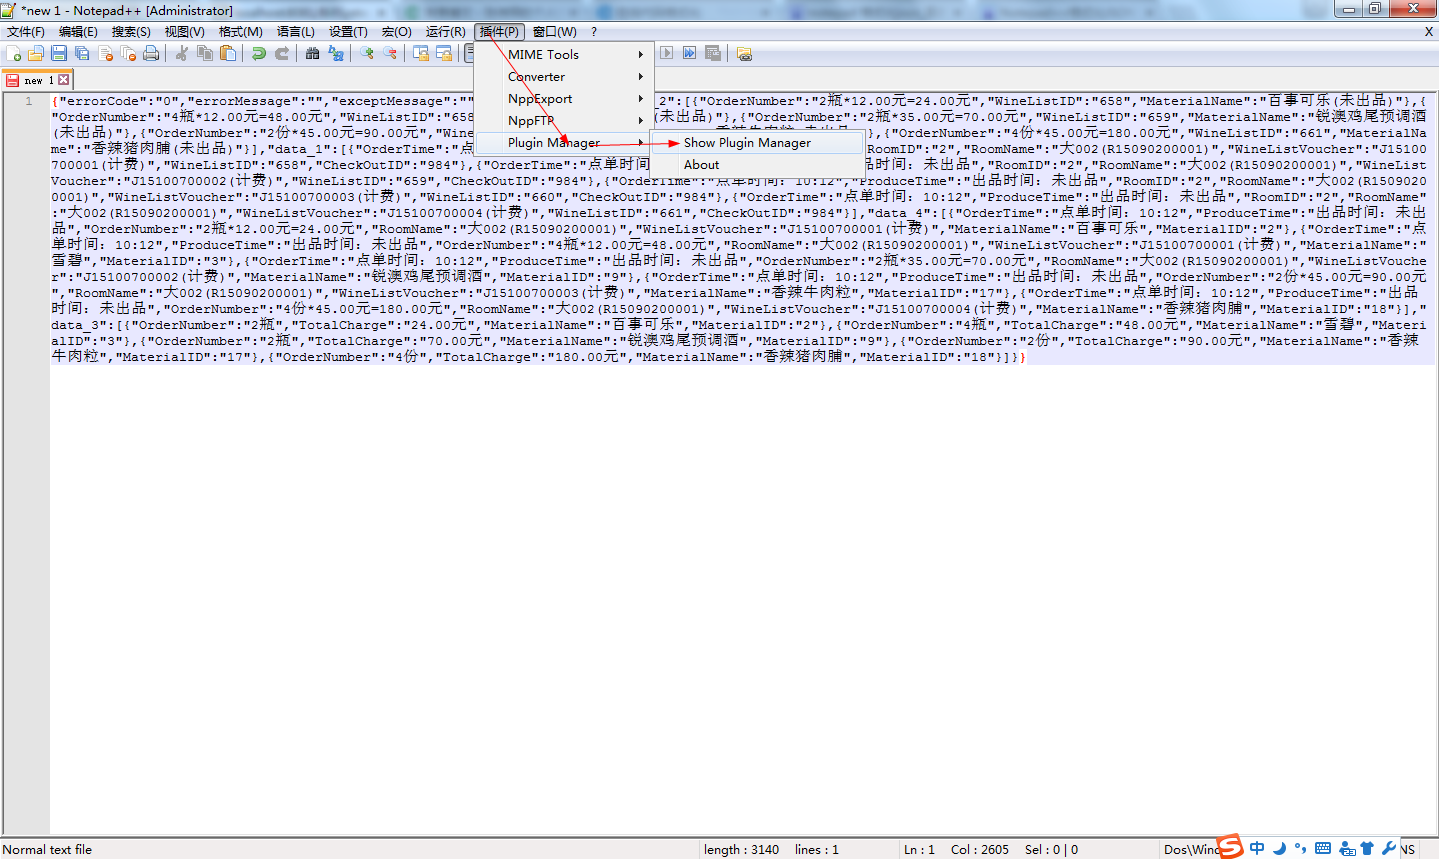Image resolution: width=1439 pixels, height=859 pixels.
Task: Click the 'Ln : 1' status field
Action: (x=919, y=850)
